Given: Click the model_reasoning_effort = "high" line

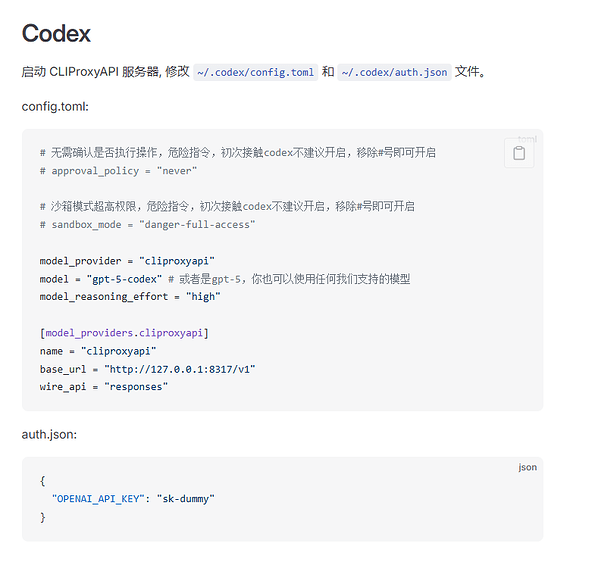Looking at the screenshot, I should click(x=130, y=297).
